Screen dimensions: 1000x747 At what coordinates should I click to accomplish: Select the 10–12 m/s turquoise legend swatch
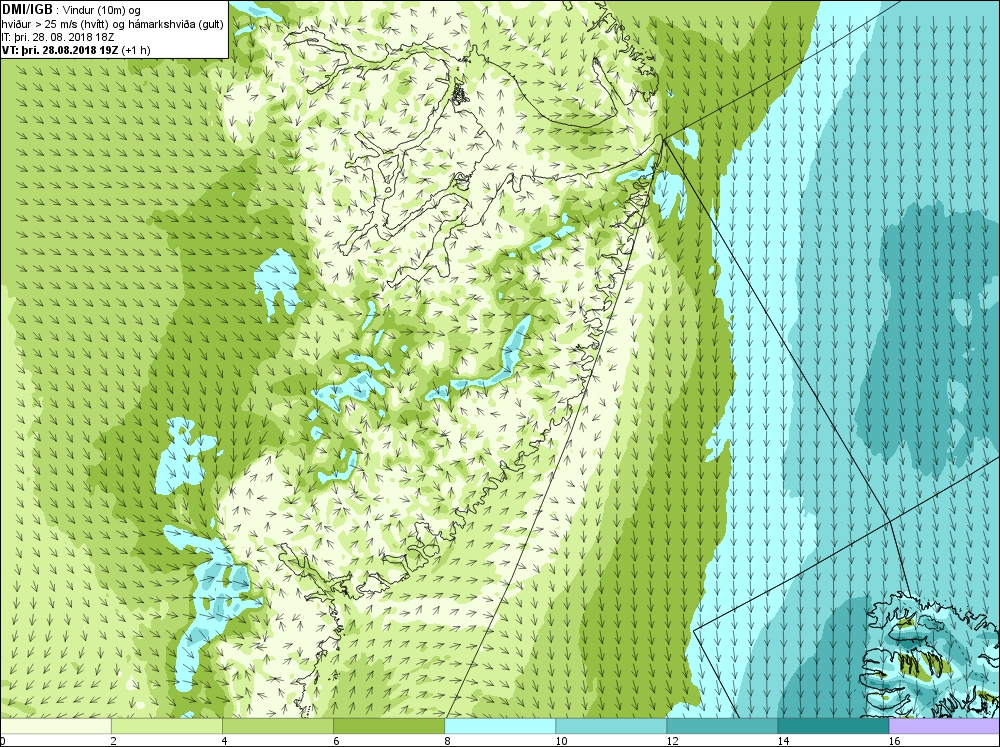(611, 726)
